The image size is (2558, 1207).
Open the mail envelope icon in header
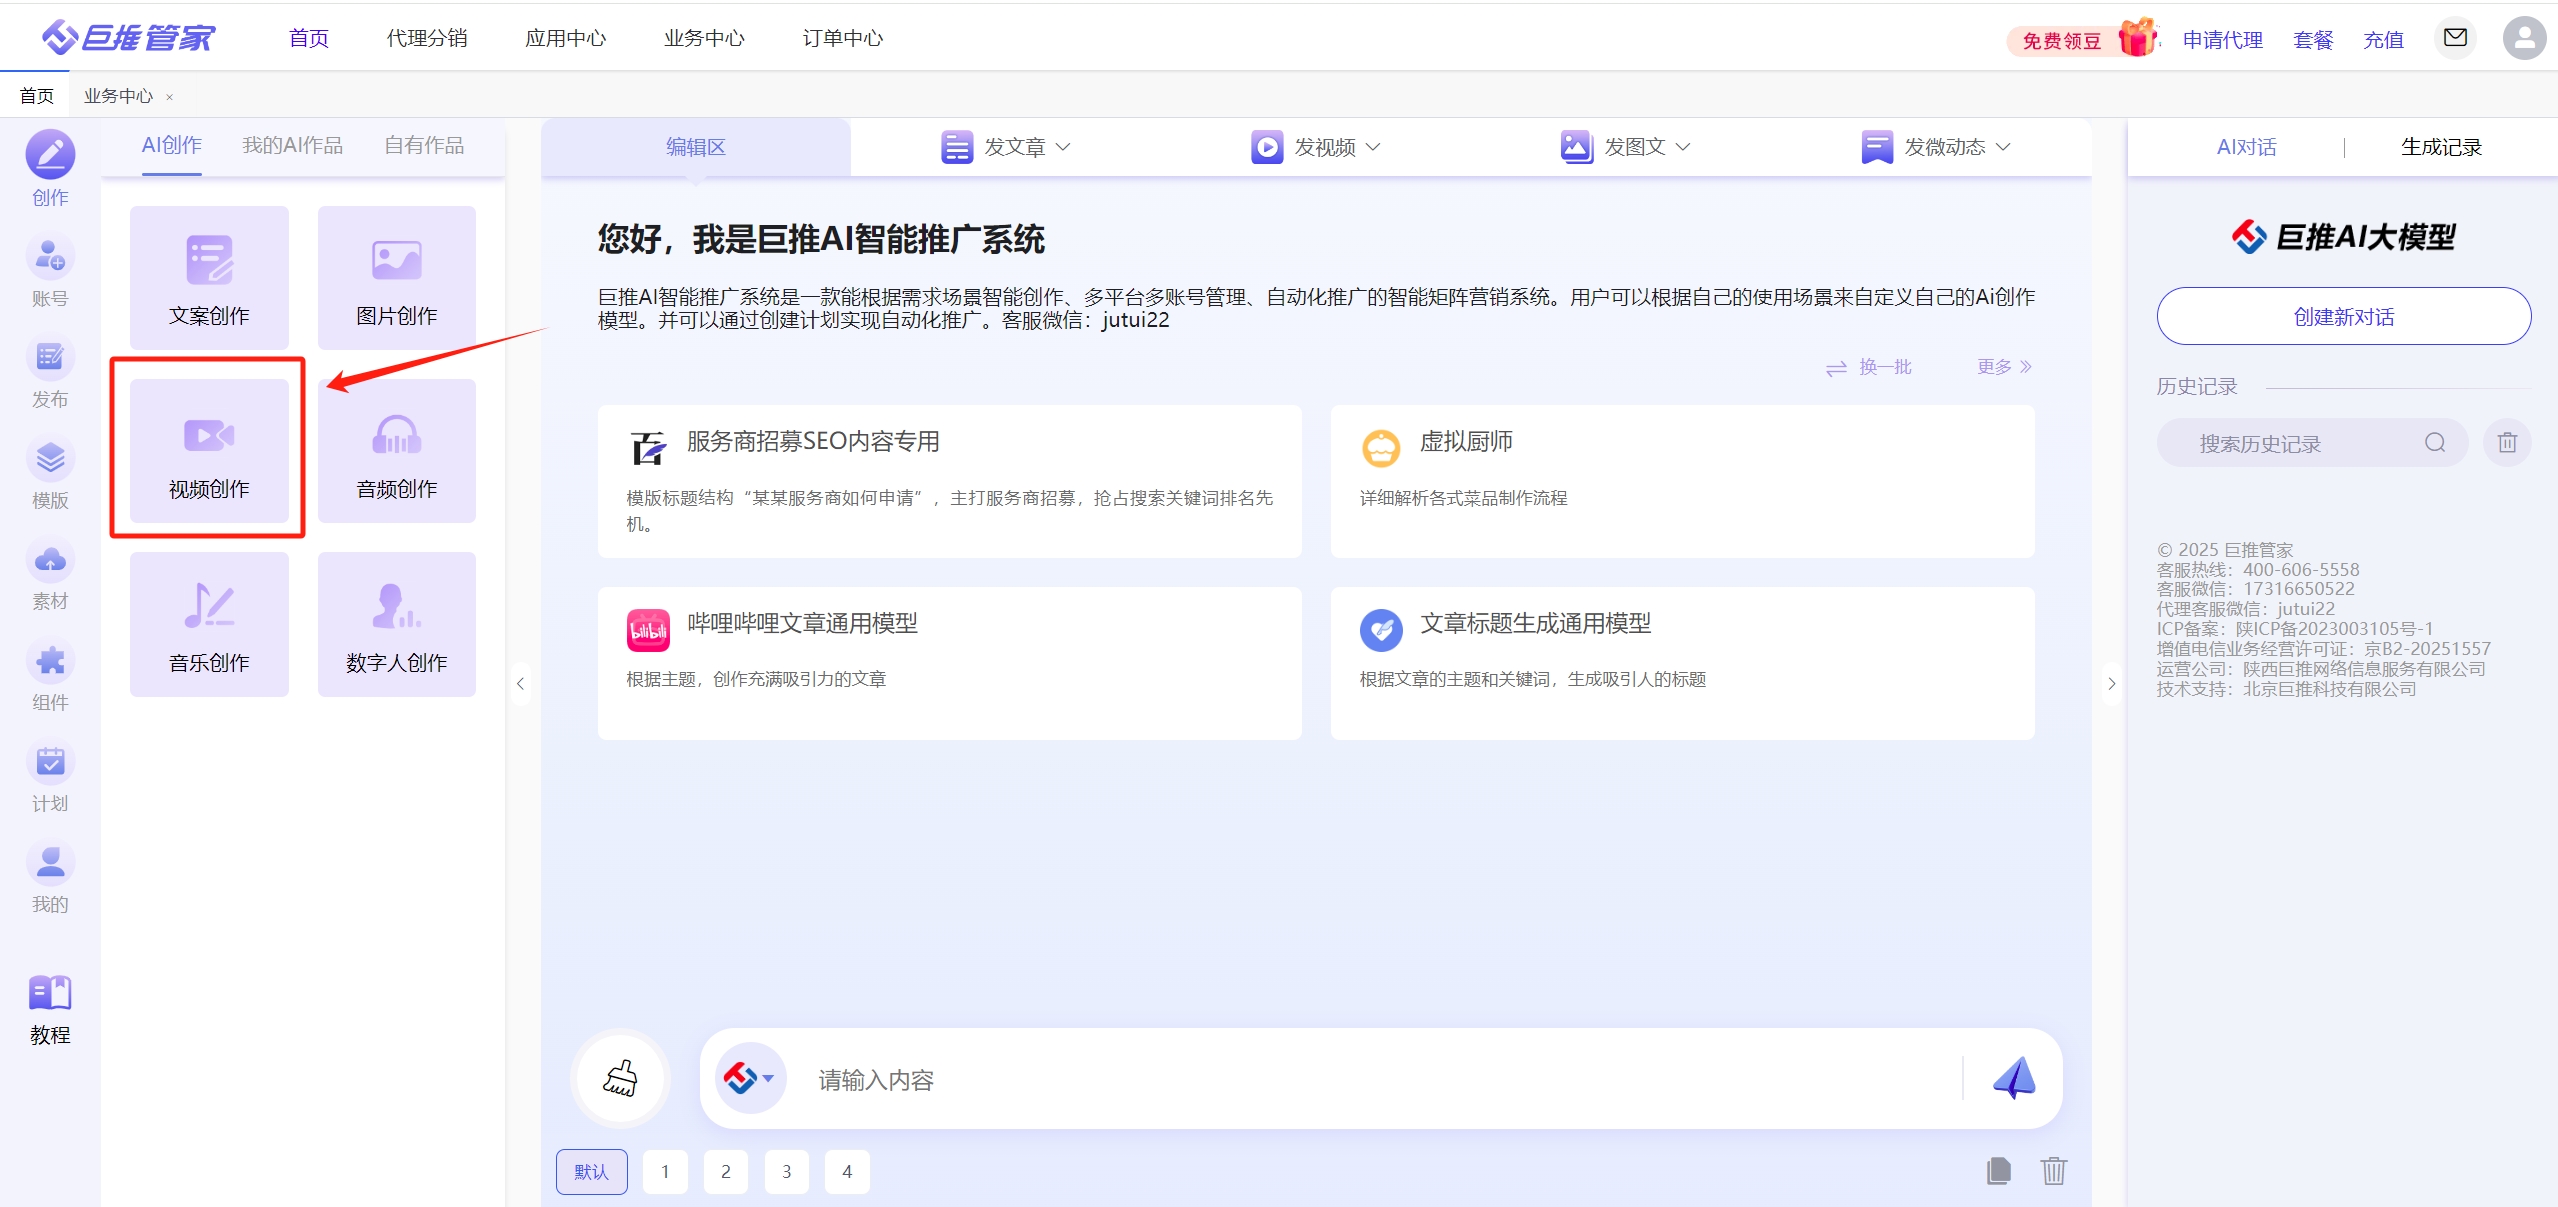point(2455,38)
